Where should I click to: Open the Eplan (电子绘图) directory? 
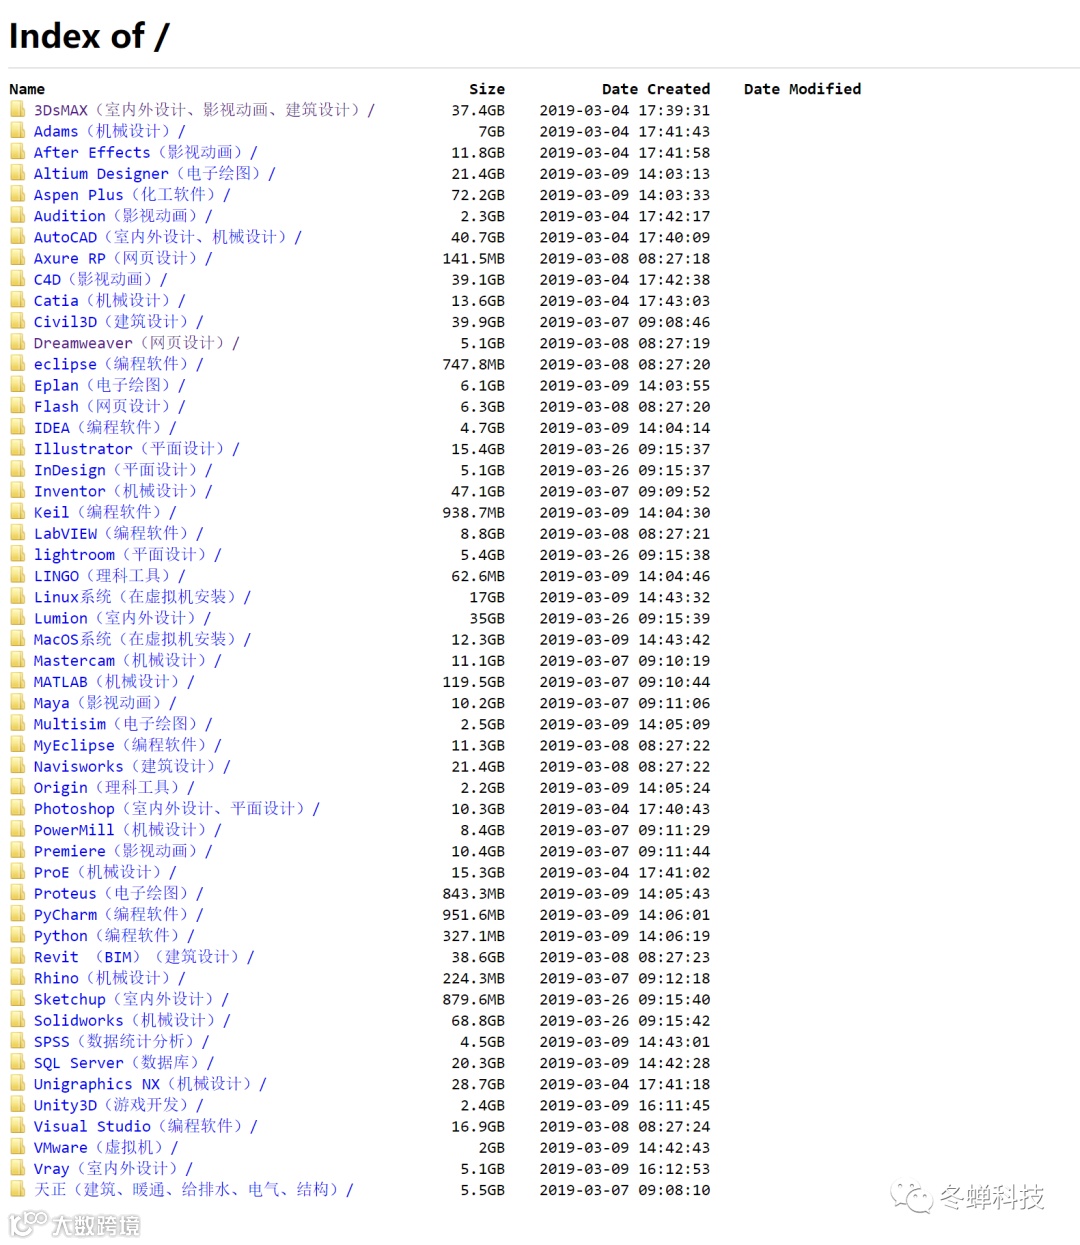point(109,385)
